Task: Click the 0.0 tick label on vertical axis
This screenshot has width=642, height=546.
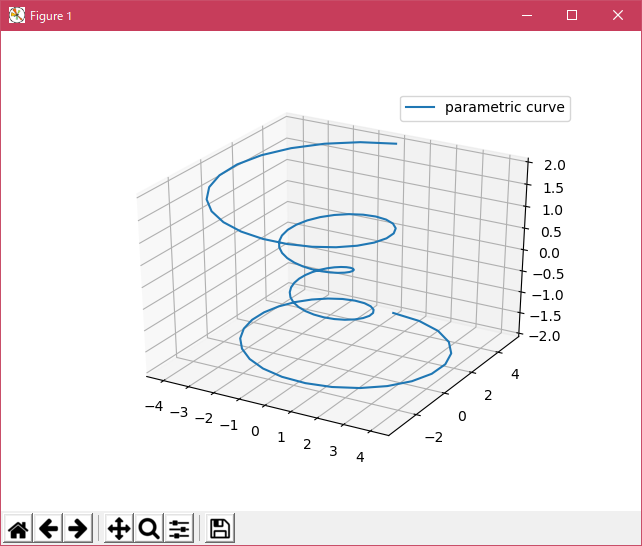Action: [x=553, y=252]
